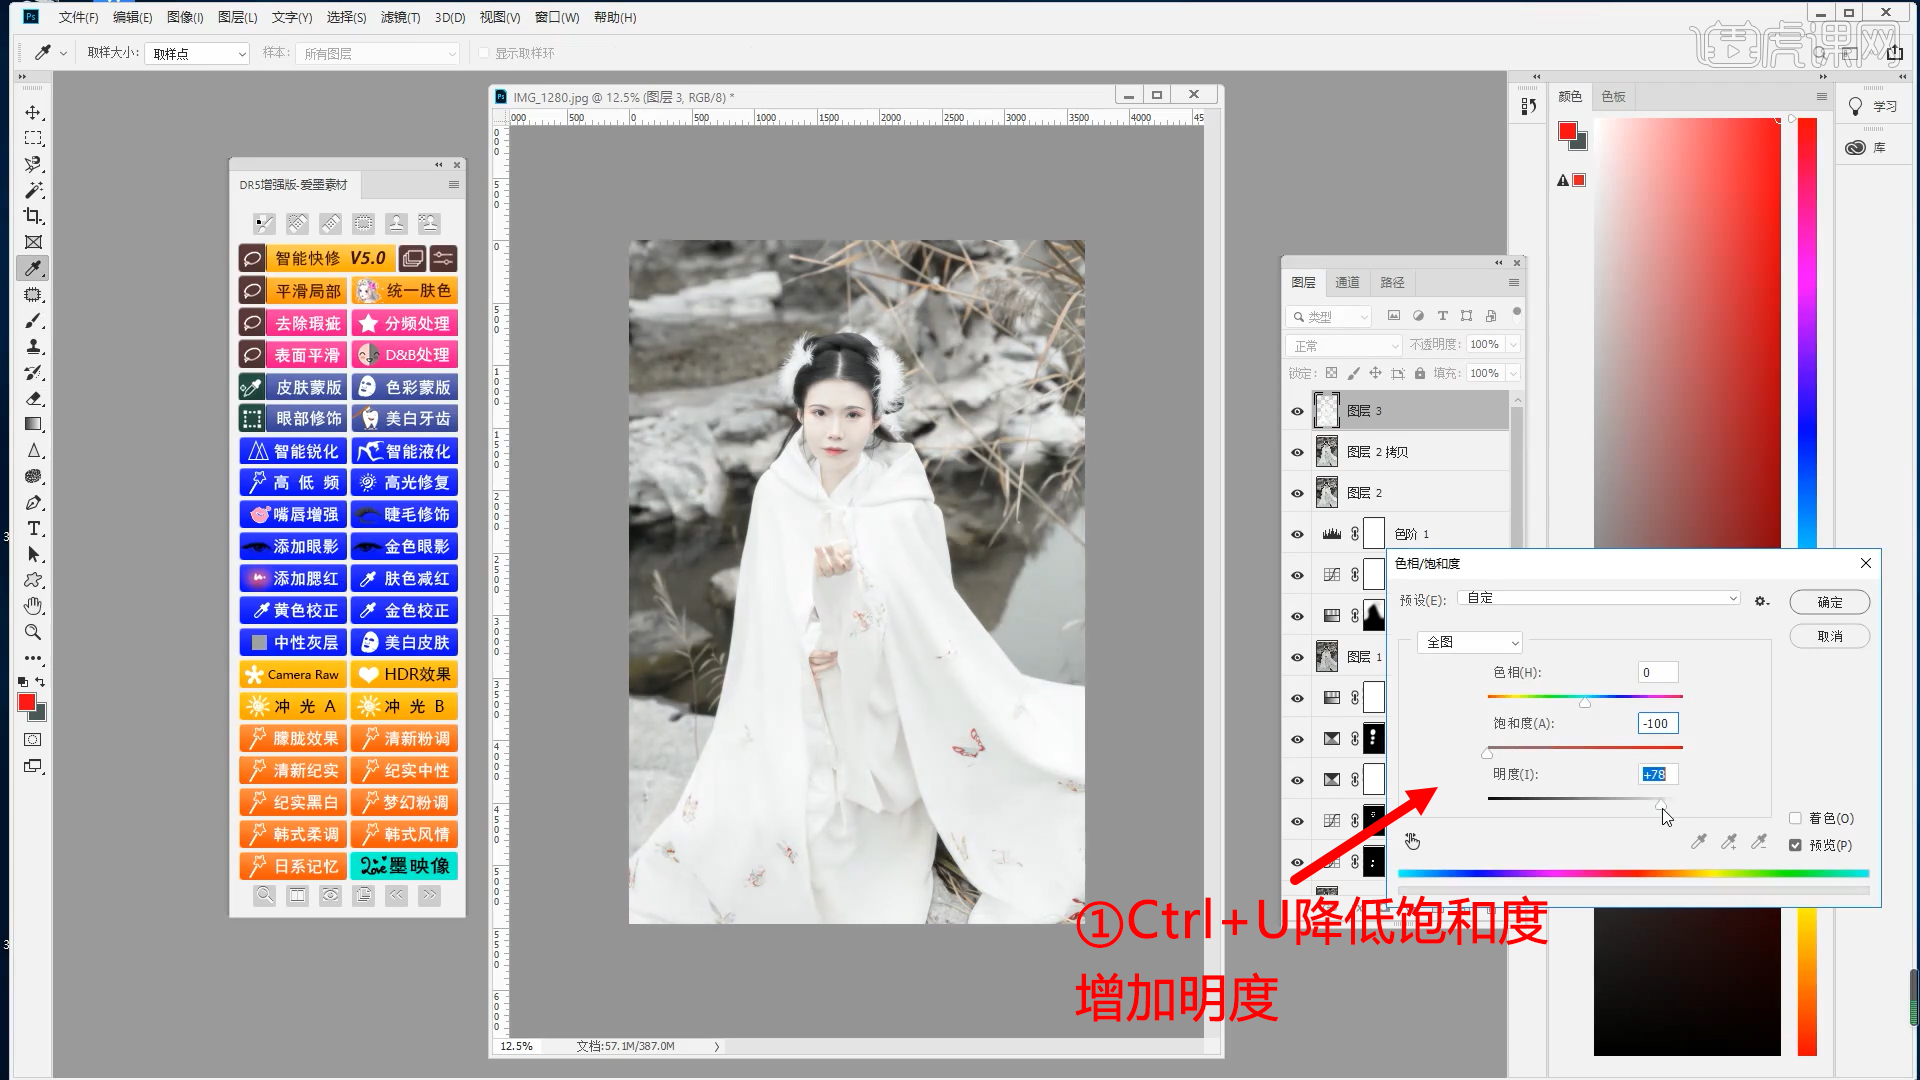1920x1080 pixels.
Task: Click the 取消 cancel button
Action: tap(1829, 636)
